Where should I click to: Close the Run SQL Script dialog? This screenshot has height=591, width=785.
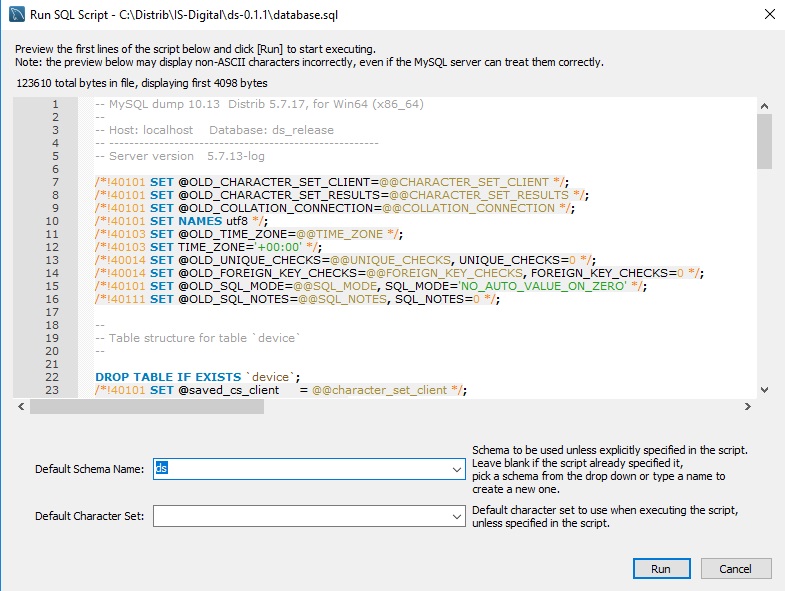pyautogui.click(x=769, y=14)
